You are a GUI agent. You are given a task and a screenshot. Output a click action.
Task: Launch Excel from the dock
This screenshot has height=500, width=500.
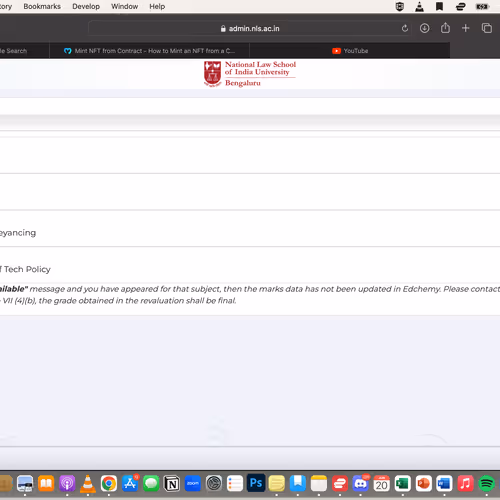click(x=403, y=483)
